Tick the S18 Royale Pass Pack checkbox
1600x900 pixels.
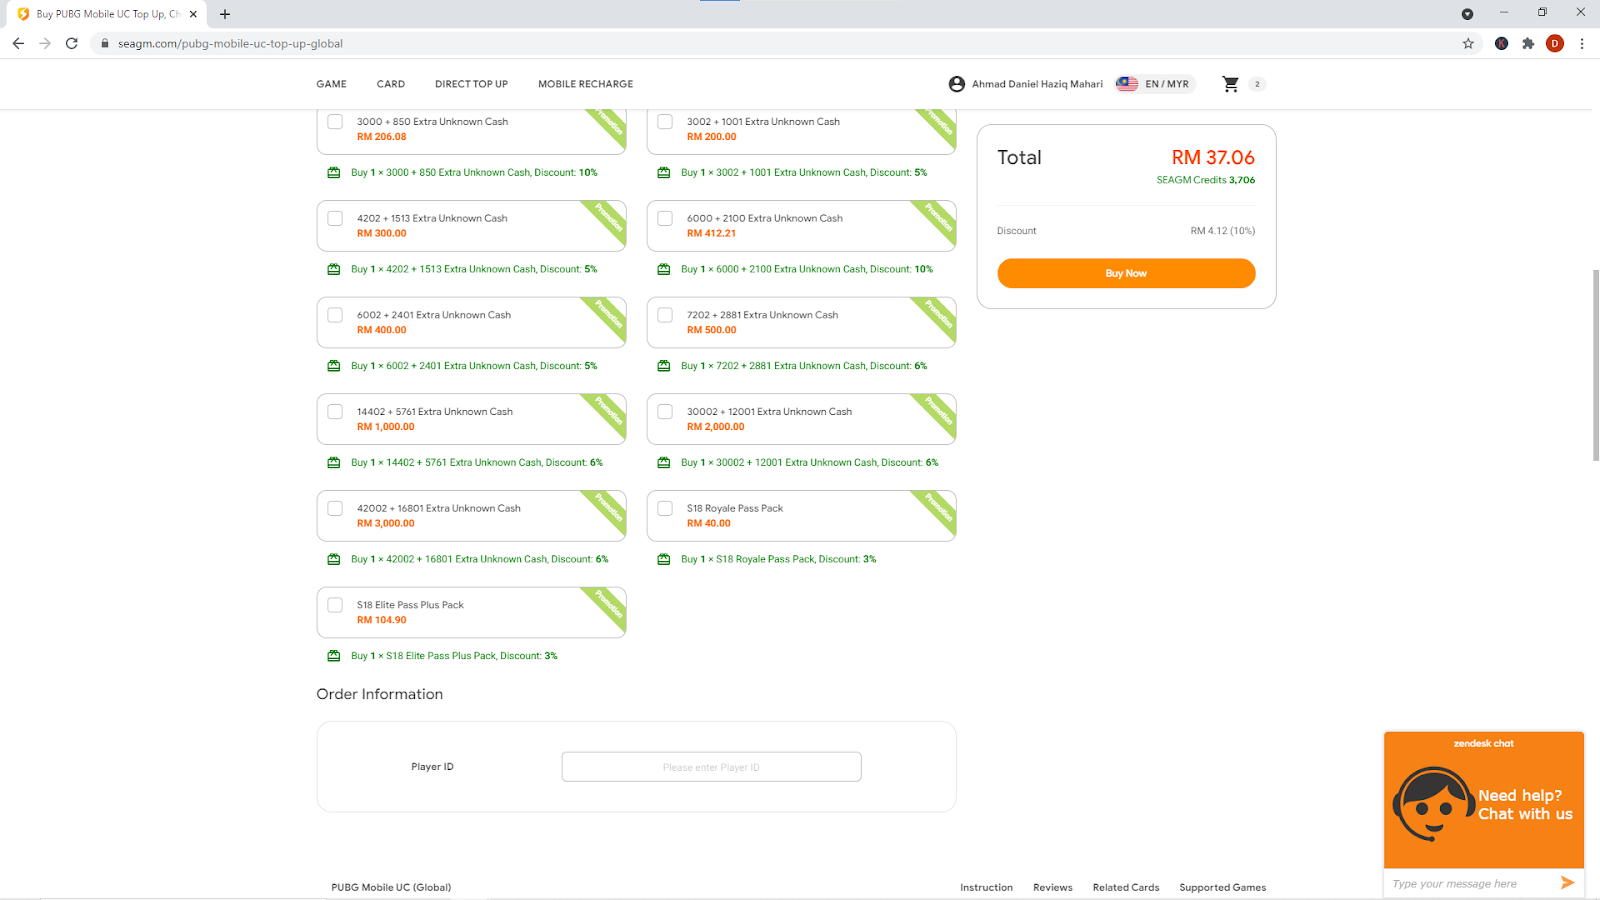pos(665,508)
